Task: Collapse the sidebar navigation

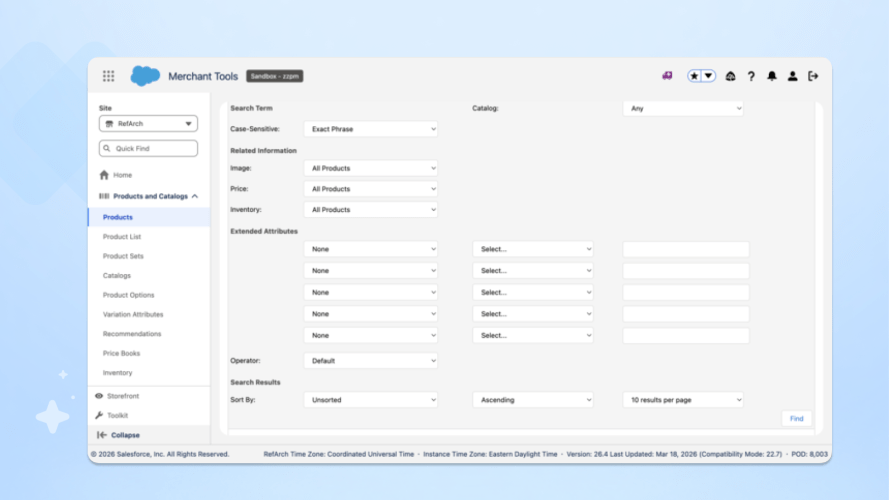Action: tap(118, 435)
